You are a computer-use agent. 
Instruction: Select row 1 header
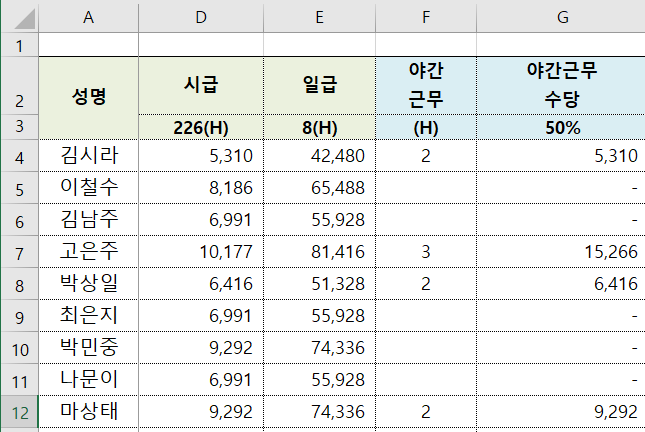[19, 45]
